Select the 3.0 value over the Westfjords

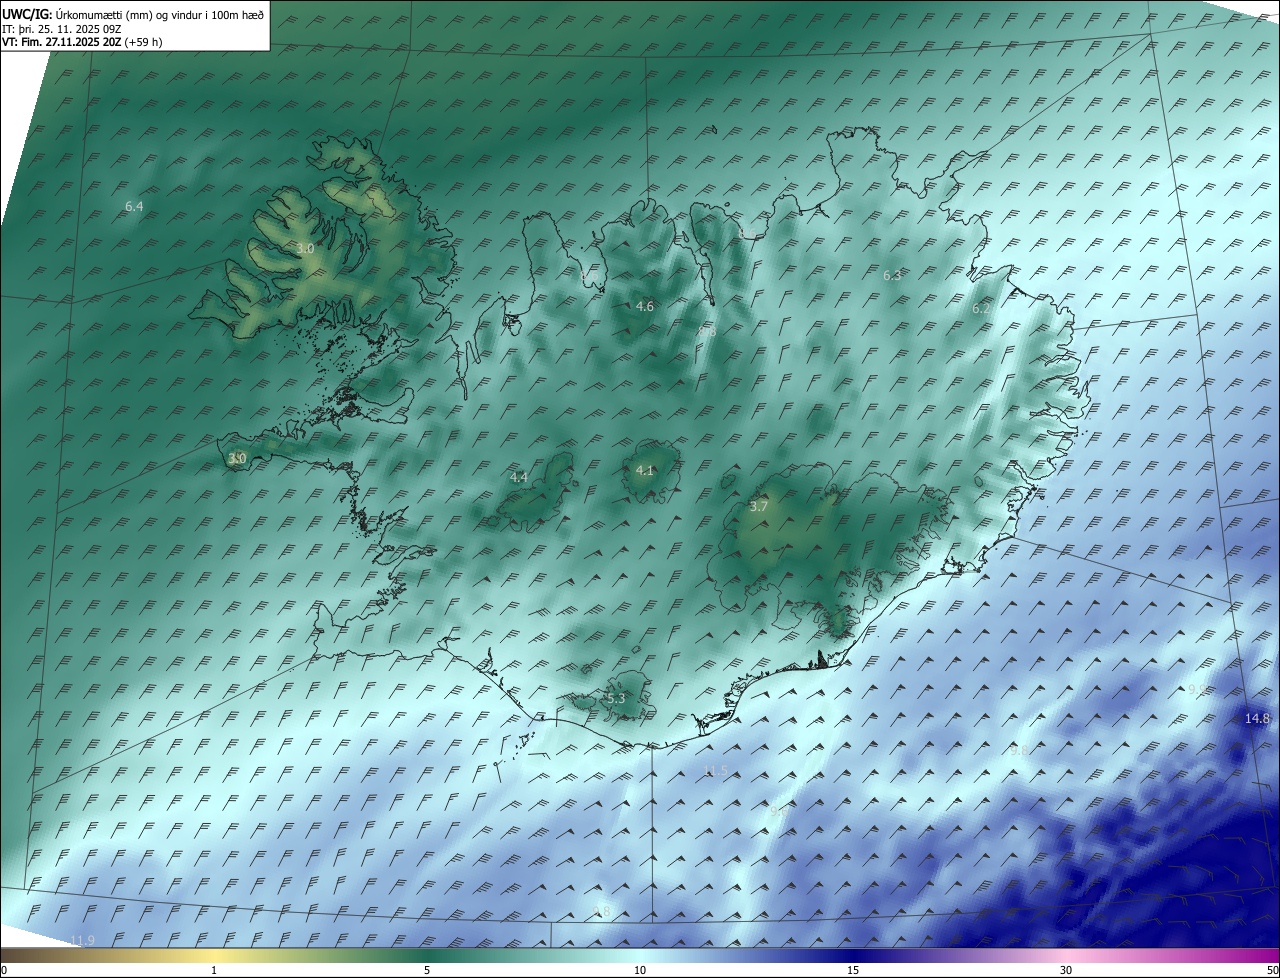305,248
